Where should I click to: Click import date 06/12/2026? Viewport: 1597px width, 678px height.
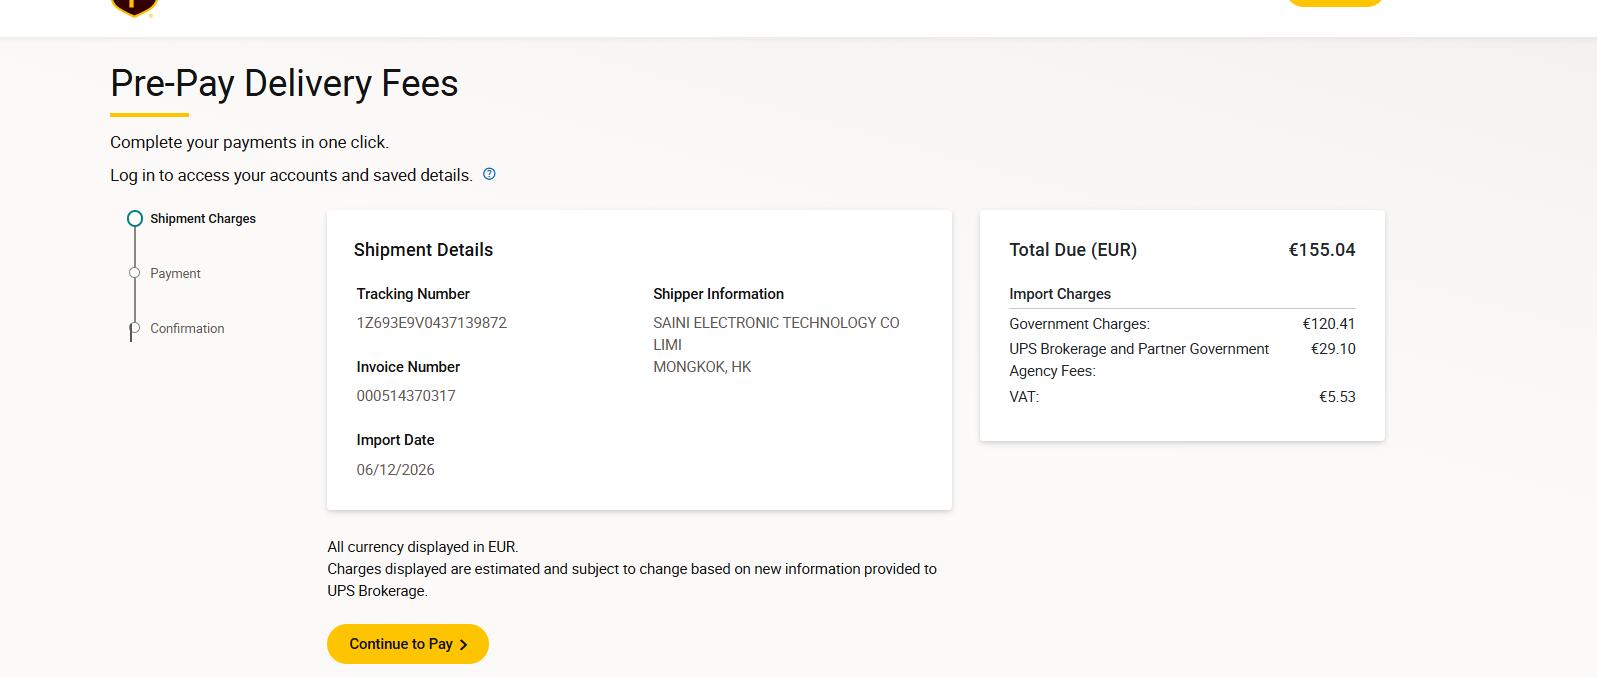(396, 470)
